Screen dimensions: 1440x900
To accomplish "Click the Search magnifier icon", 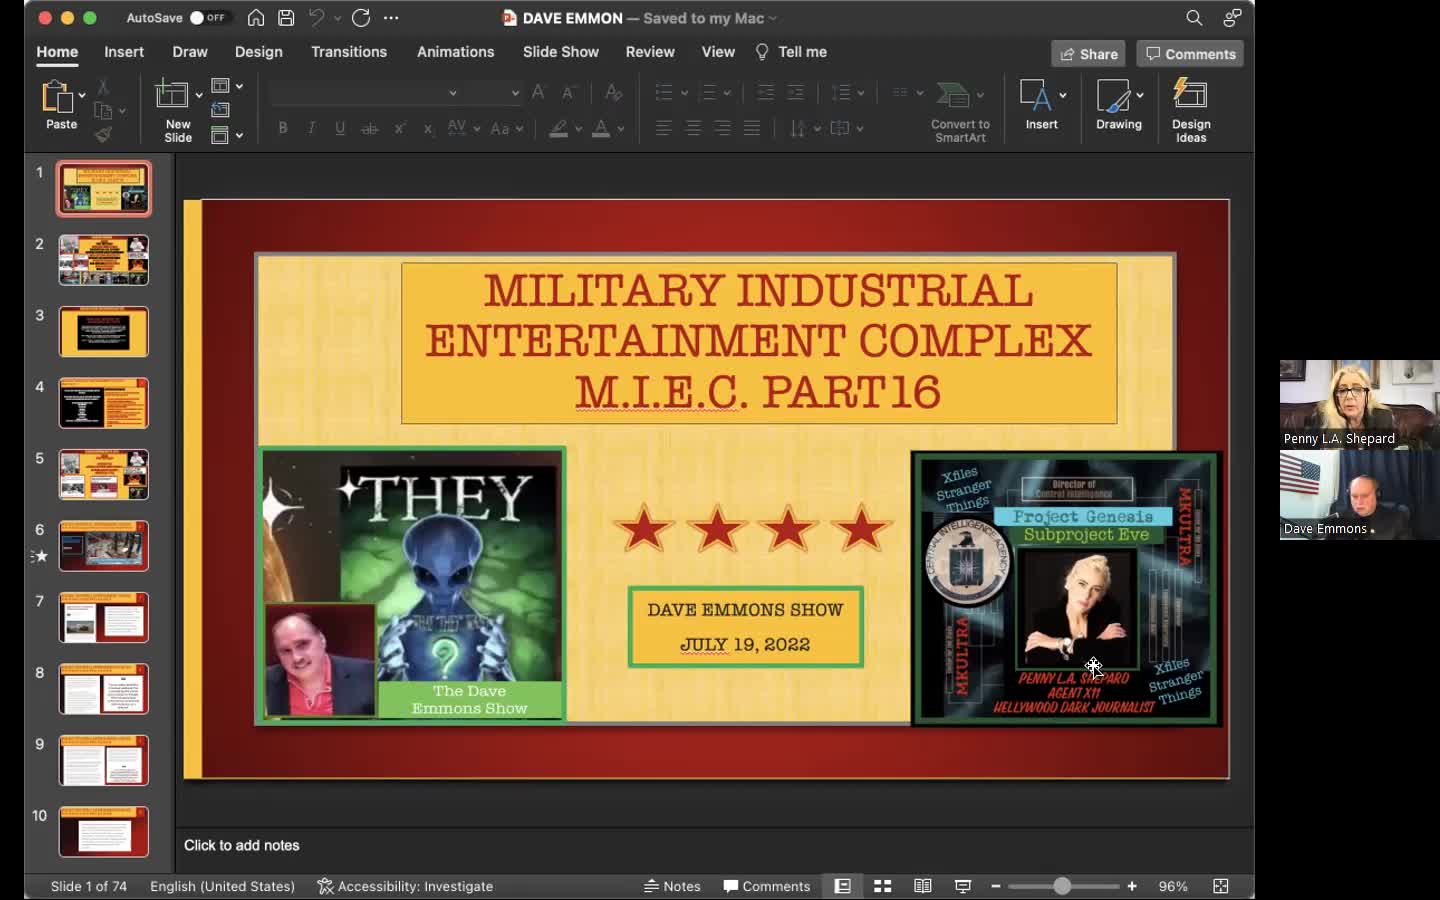I will tap(1194, 18).
